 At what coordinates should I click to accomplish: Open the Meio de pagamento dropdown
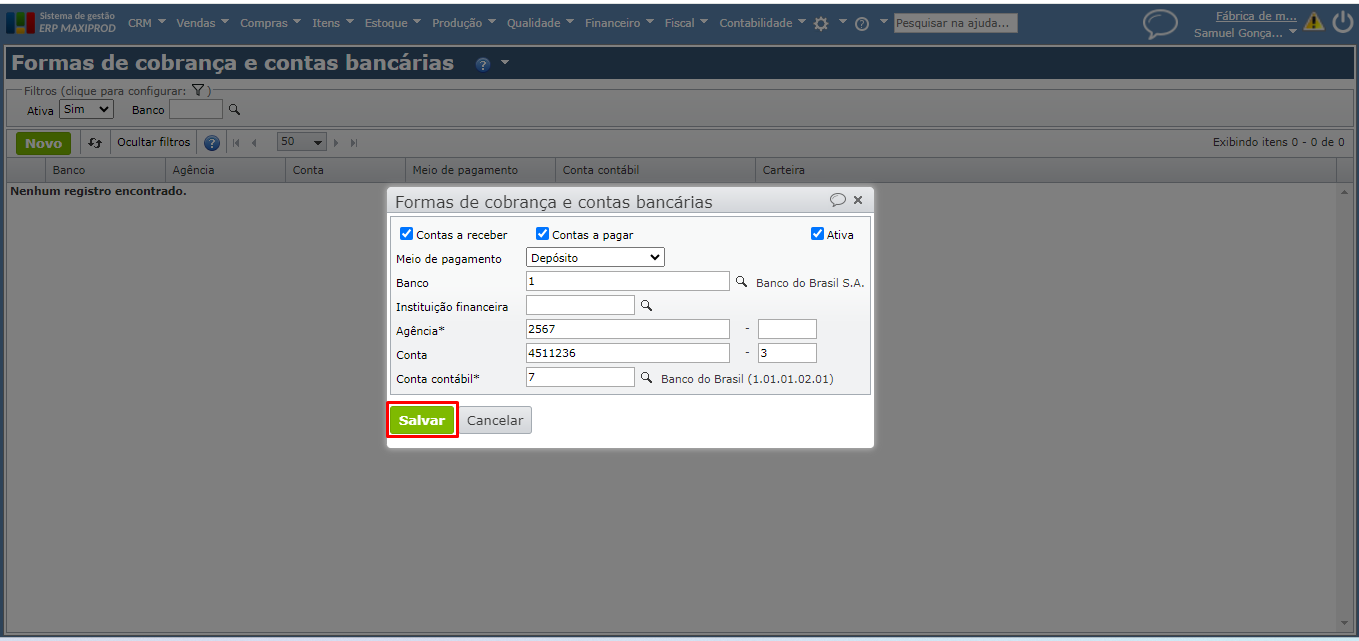coord(595,258)
